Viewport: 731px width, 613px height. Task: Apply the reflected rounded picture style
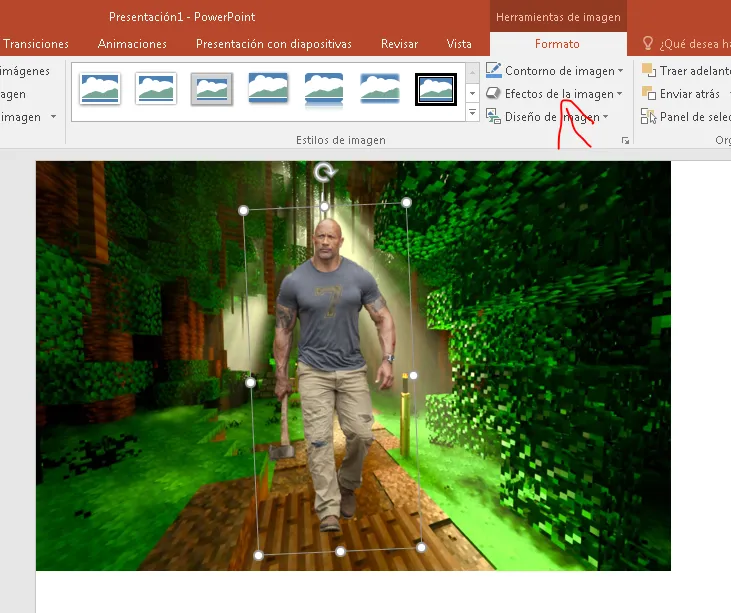[324, 90]
